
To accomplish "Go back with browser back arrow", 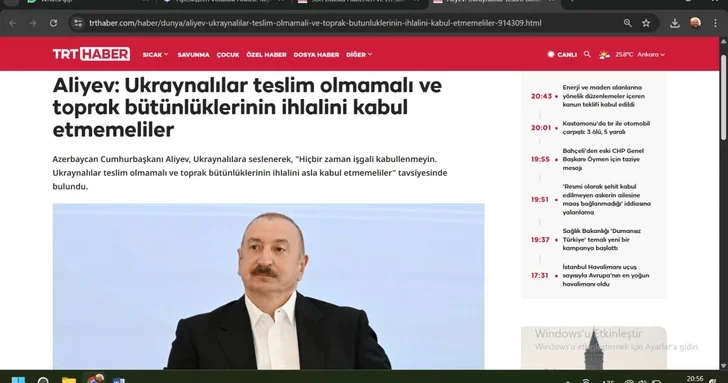I will click(13, 23).
